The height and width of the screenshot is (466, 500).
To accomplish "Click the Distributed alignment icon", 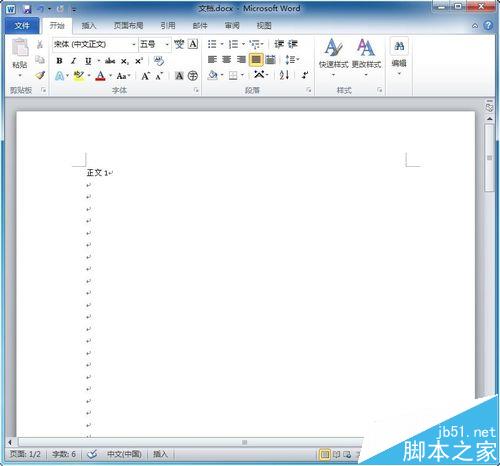I will (x=271, y=60).
